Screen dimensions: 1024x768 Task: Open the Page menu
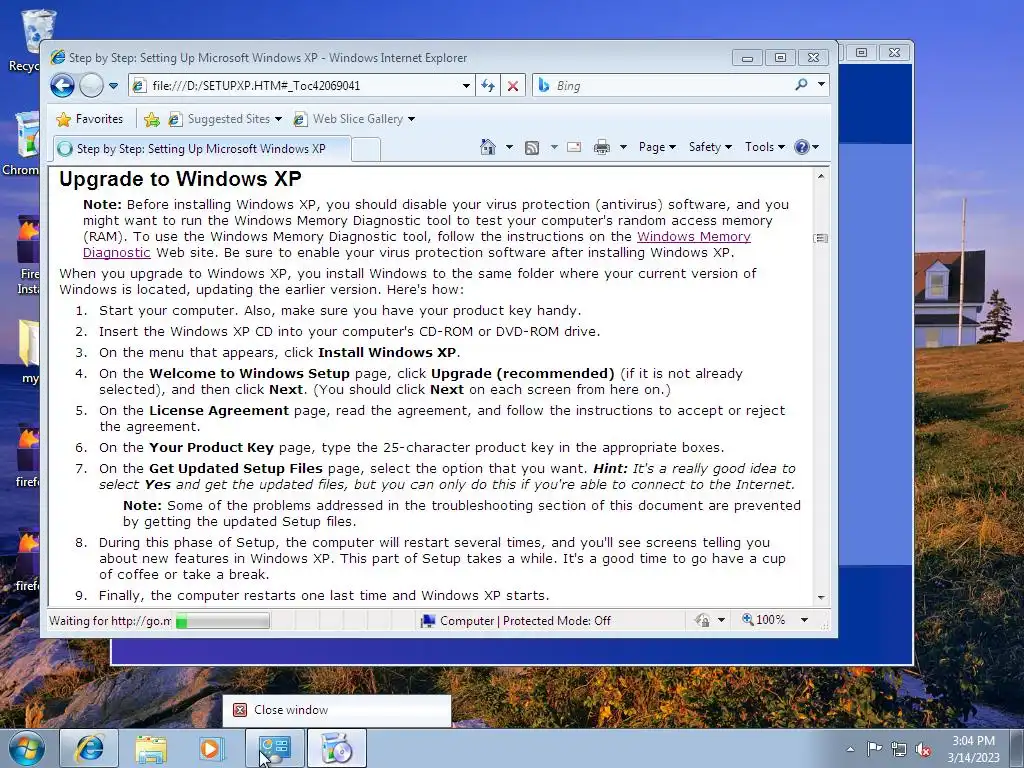pos(657,147)
